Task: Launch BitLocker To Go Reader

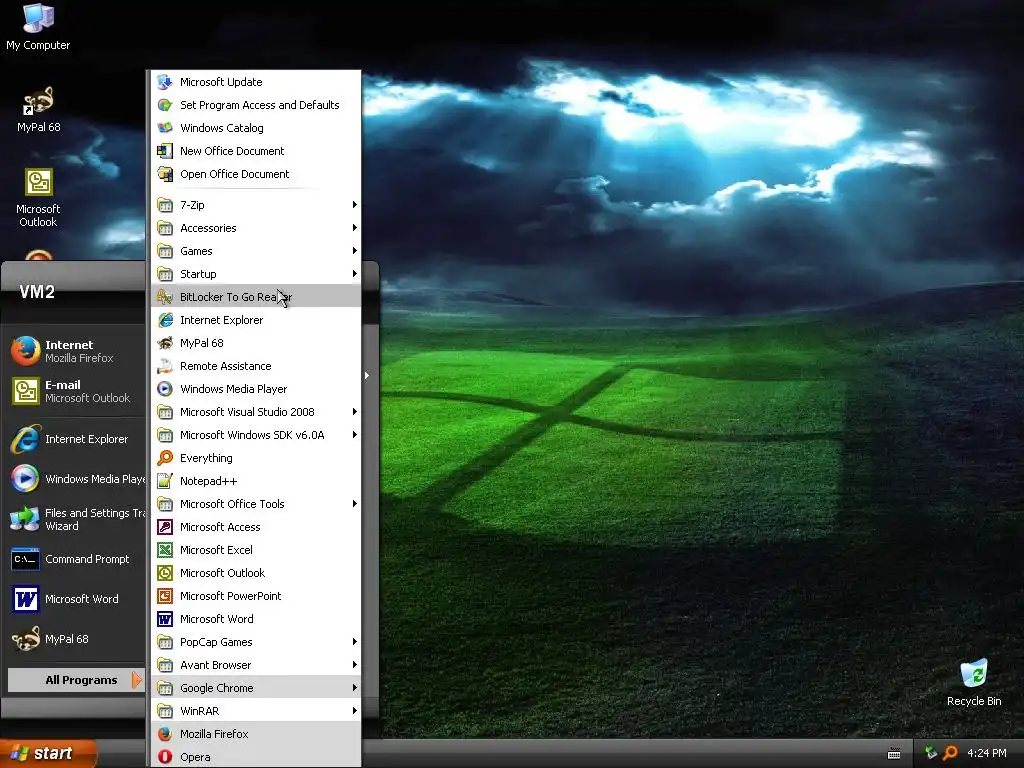Action: pyautogui.click(x=256, y=296)
